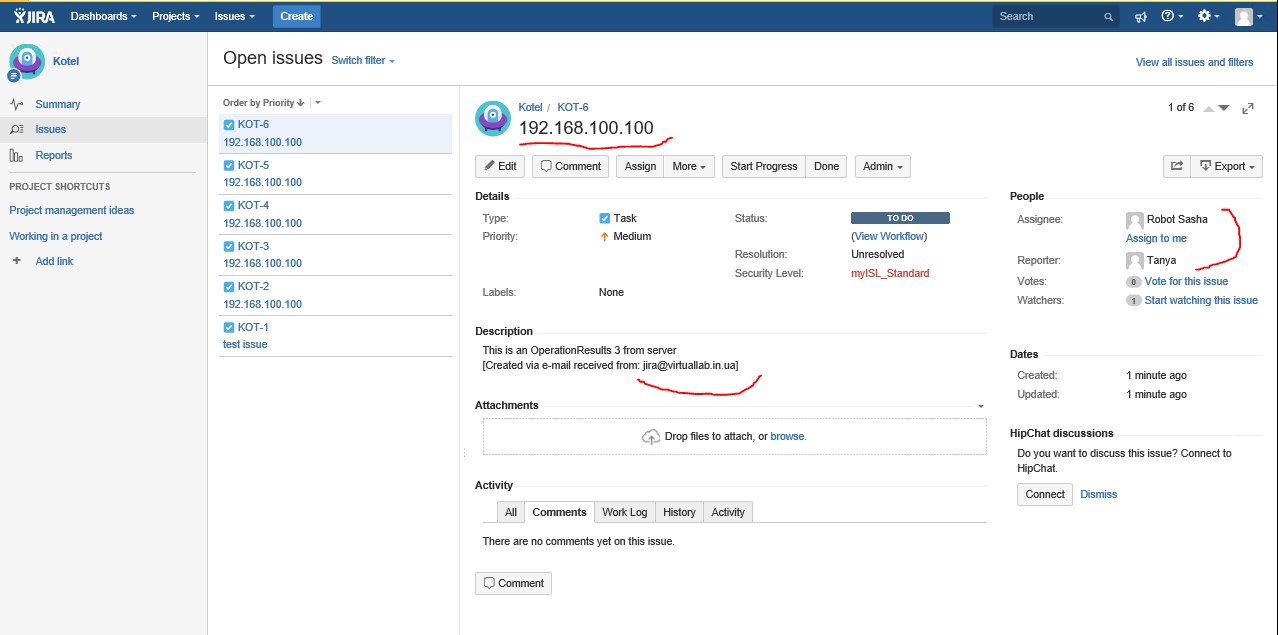
Task: Open the administration gear menu
Action: [1209, 17]
